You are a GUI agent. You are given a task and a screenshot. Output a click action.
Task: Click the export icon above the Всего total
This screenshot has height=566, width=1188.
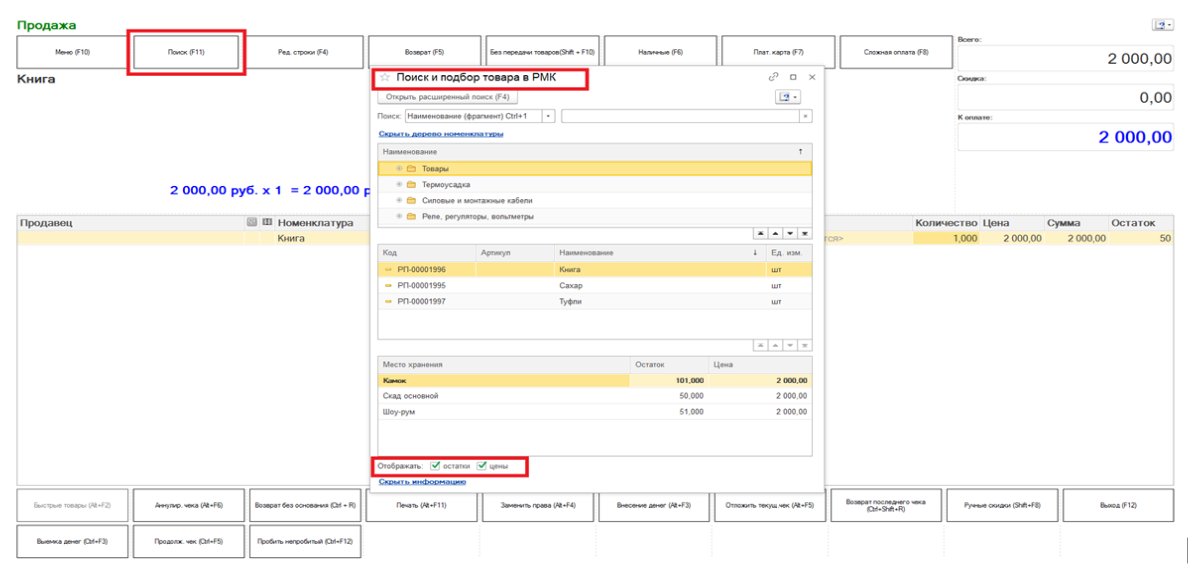point(1161,25)
